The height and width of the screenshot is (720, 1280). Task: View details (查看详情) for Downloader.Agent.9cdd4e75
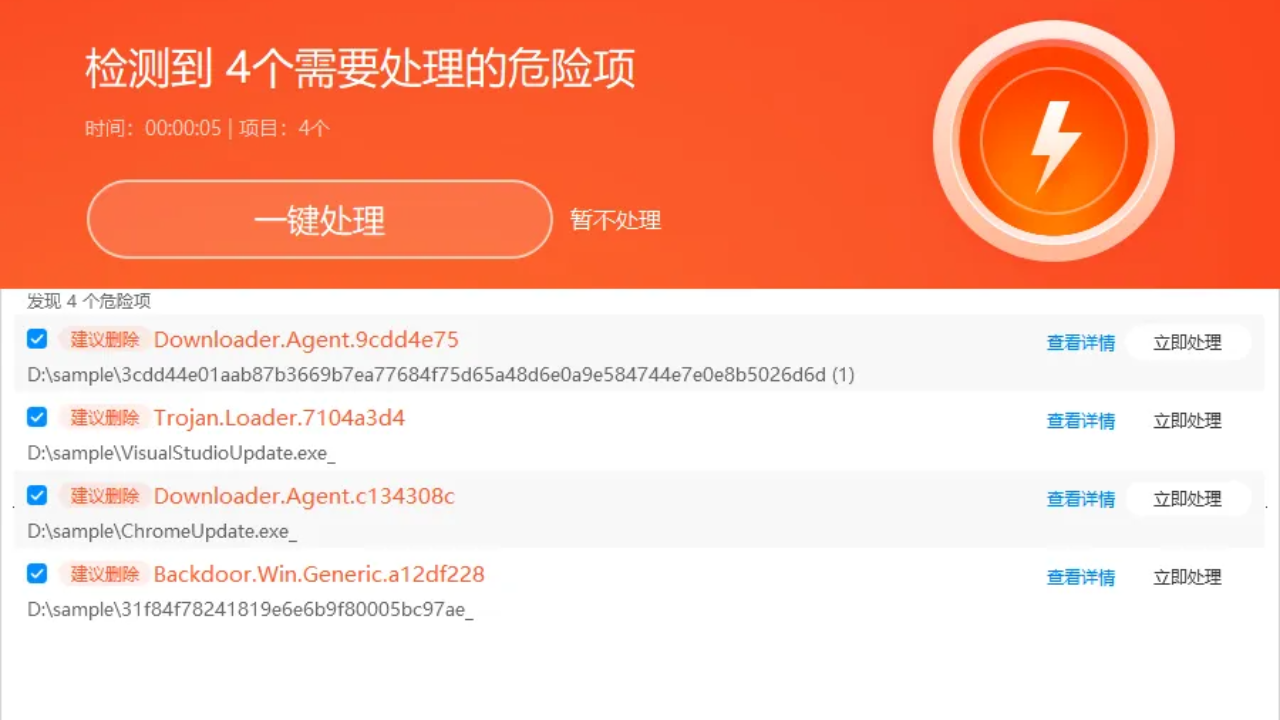[1081, 343]
